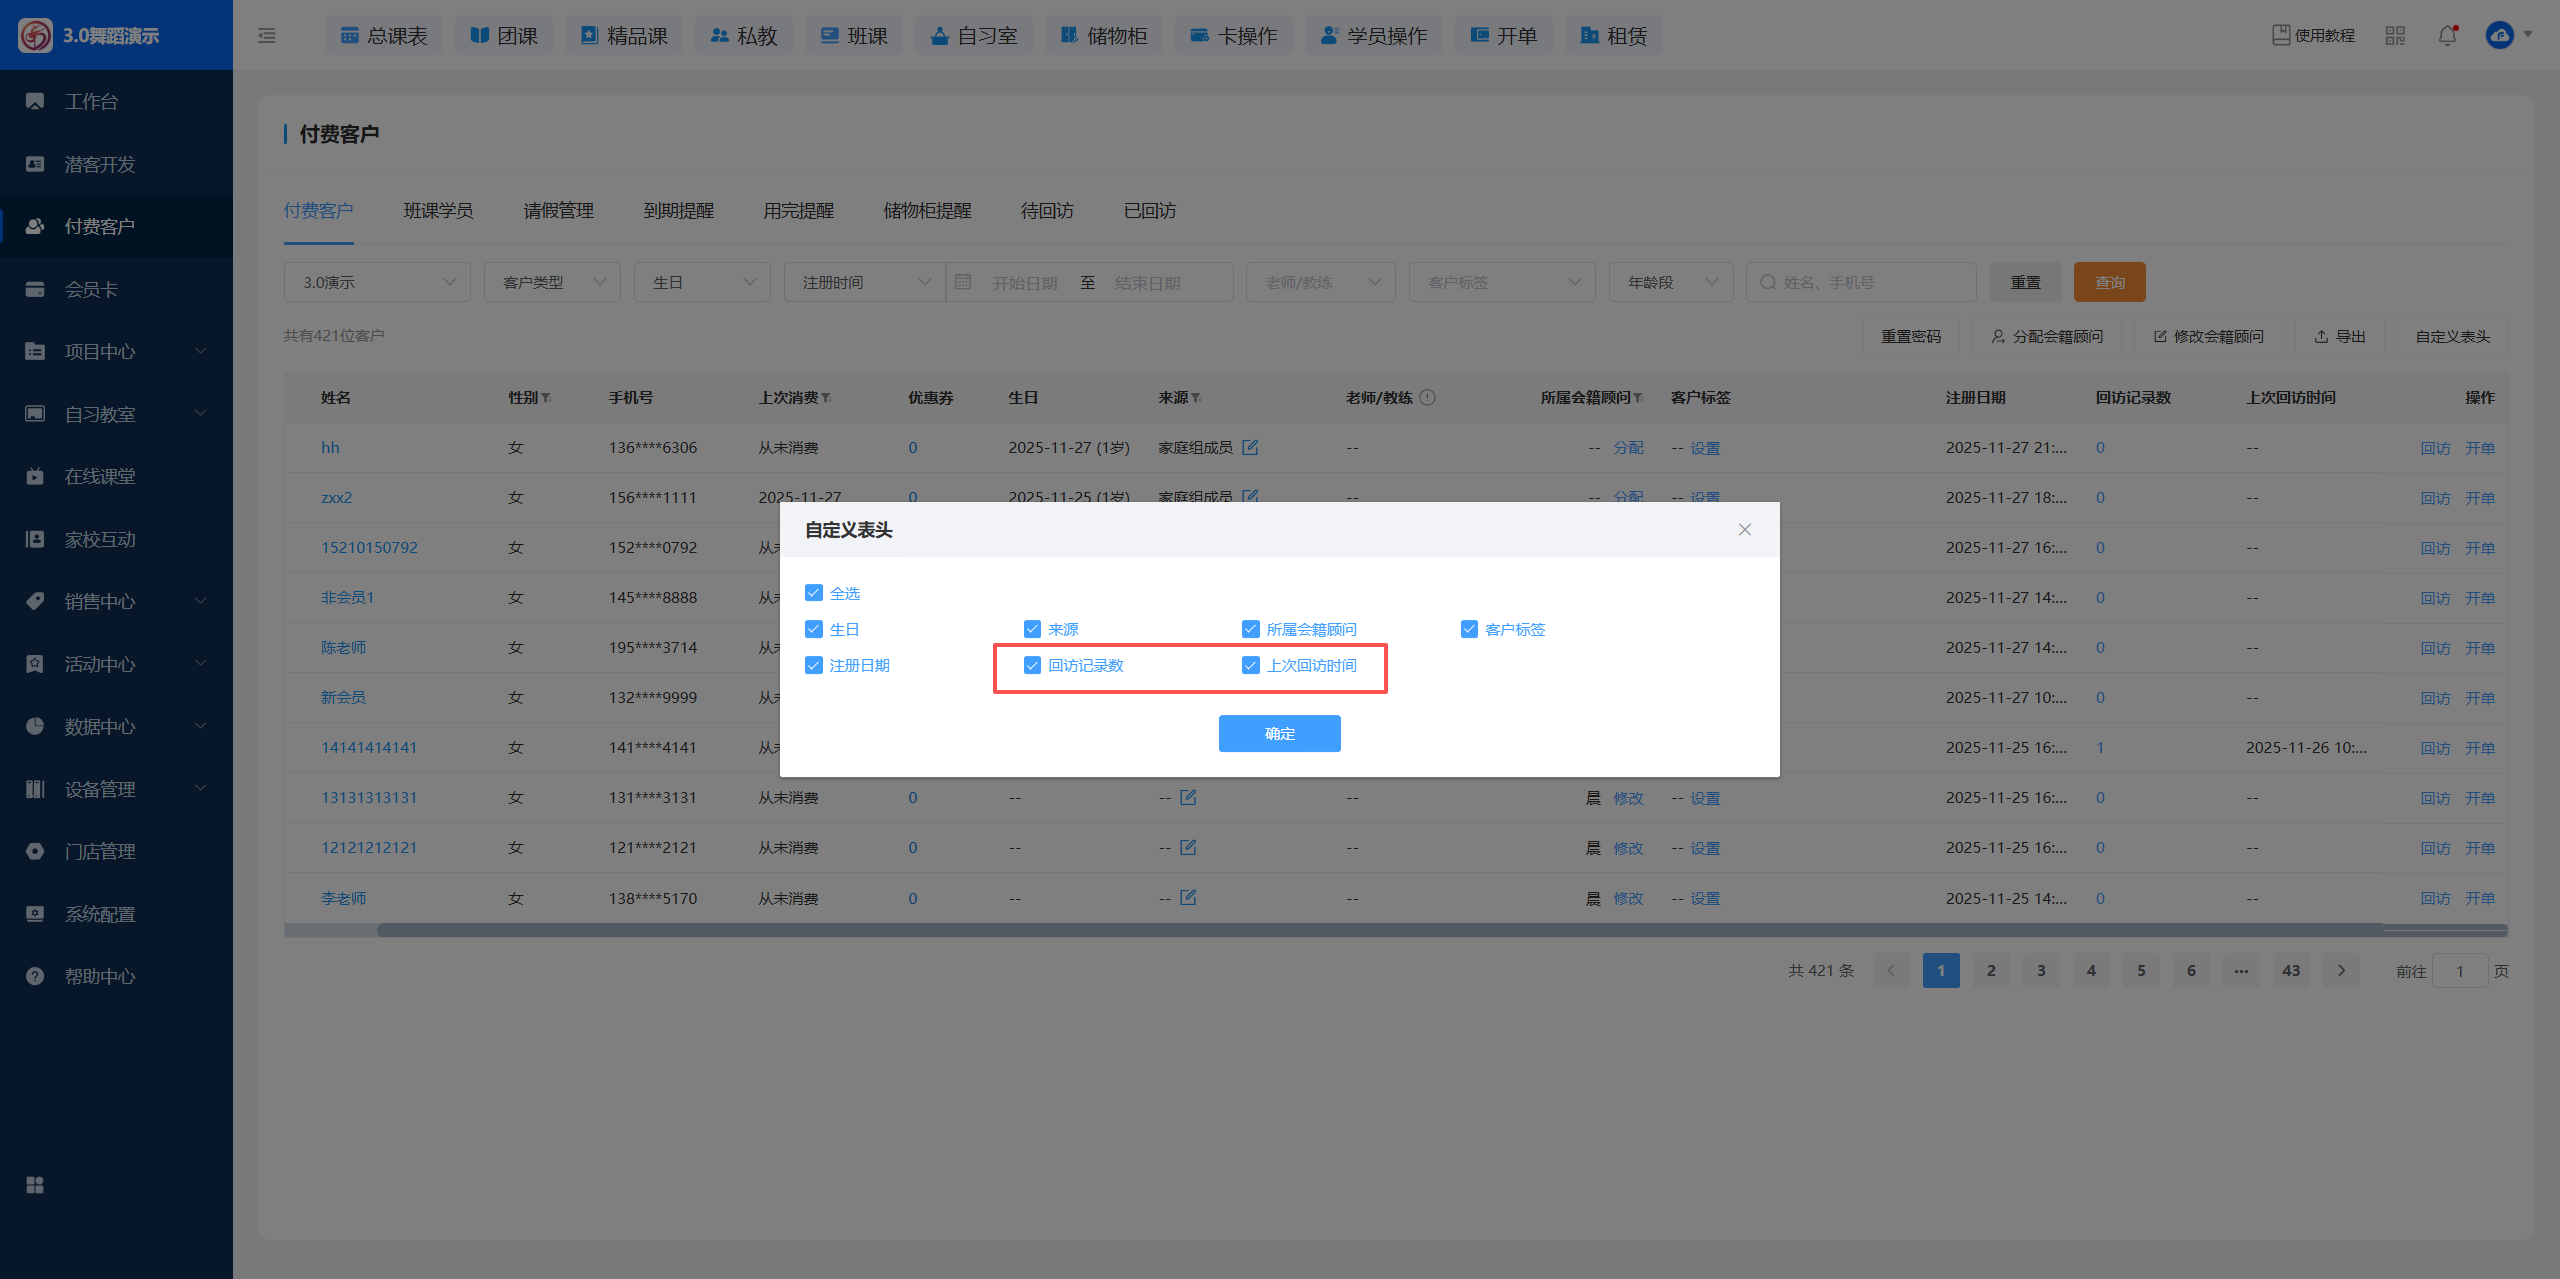The height and width of the screenshot is (1279, 2560).
Task: Switch to the 到期提醒 tab
Action: pos(678,211)
